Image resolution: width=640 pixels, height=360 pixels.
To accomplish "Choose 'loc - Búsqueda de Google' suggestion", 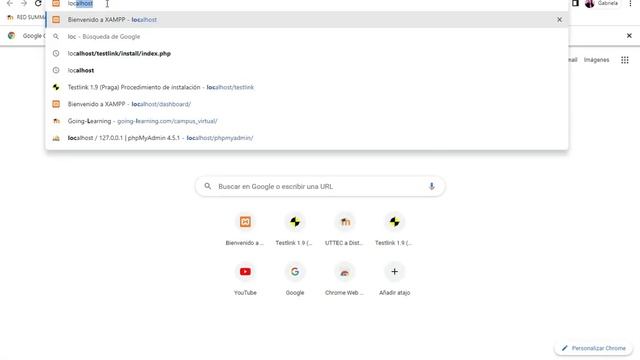I will [x=307, y=36].
